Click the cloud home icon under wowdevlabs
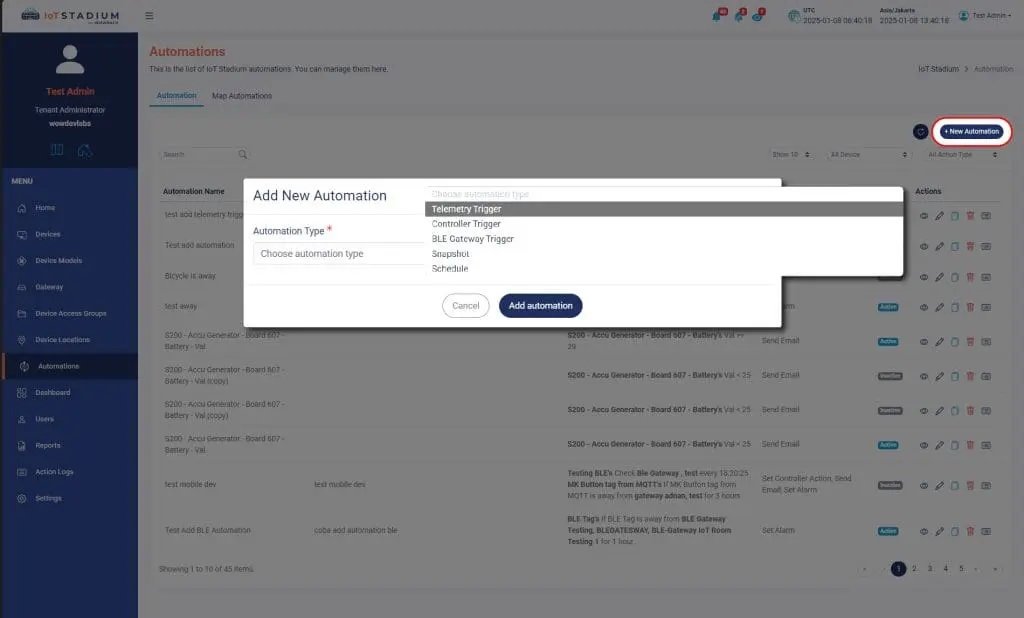The image size is (1024, 618). pyautogui.click(x=85, y=150)
